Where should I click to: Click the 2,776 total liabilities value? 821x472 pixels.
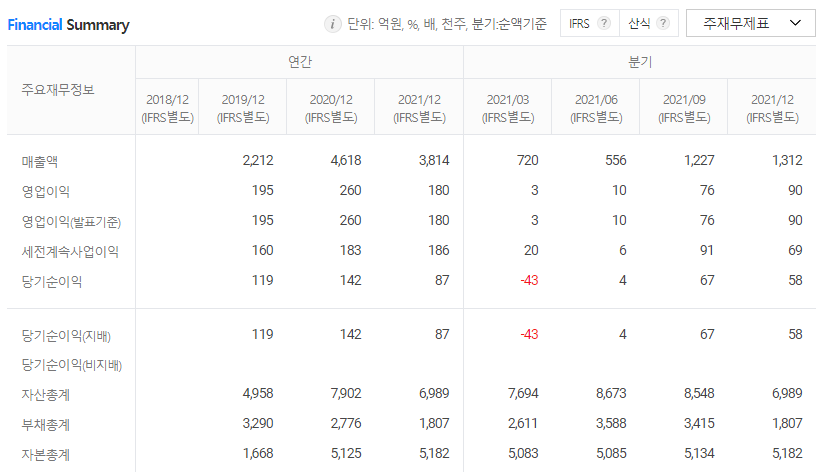[346, 423]
